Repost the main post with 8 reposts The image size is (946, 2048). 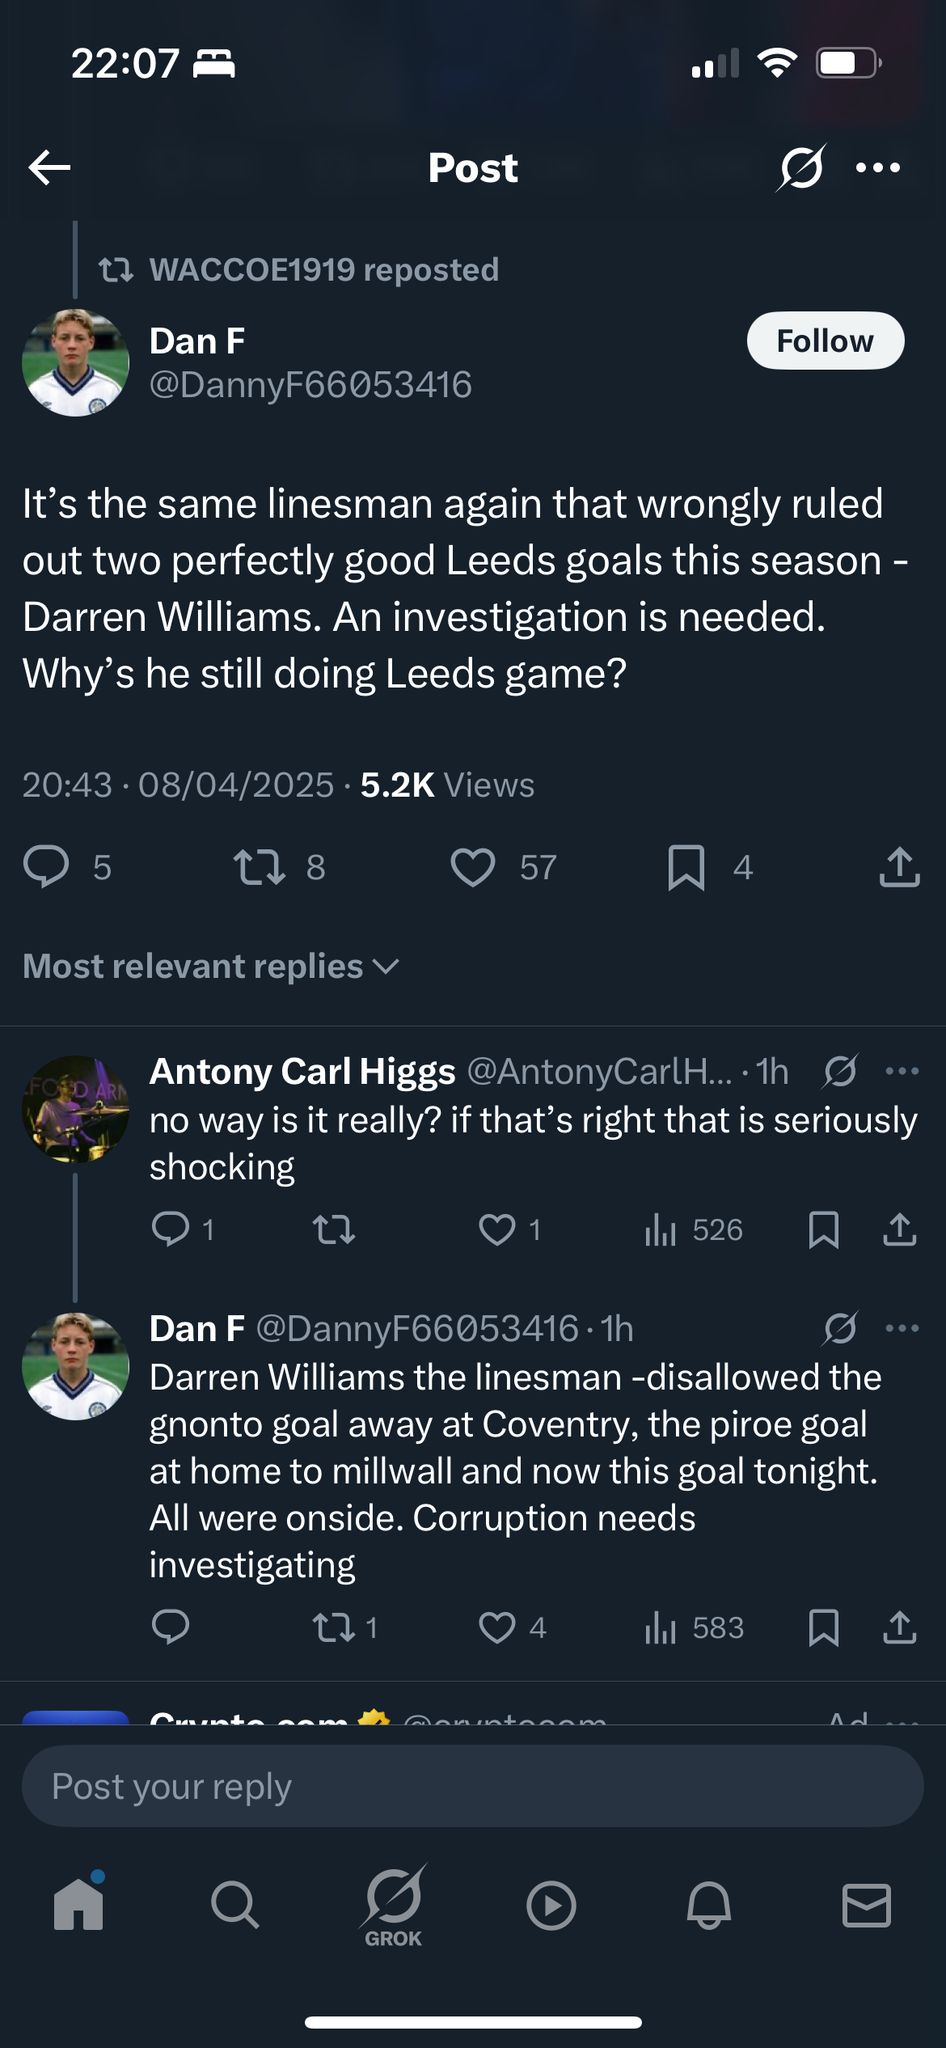pos(259,867)
